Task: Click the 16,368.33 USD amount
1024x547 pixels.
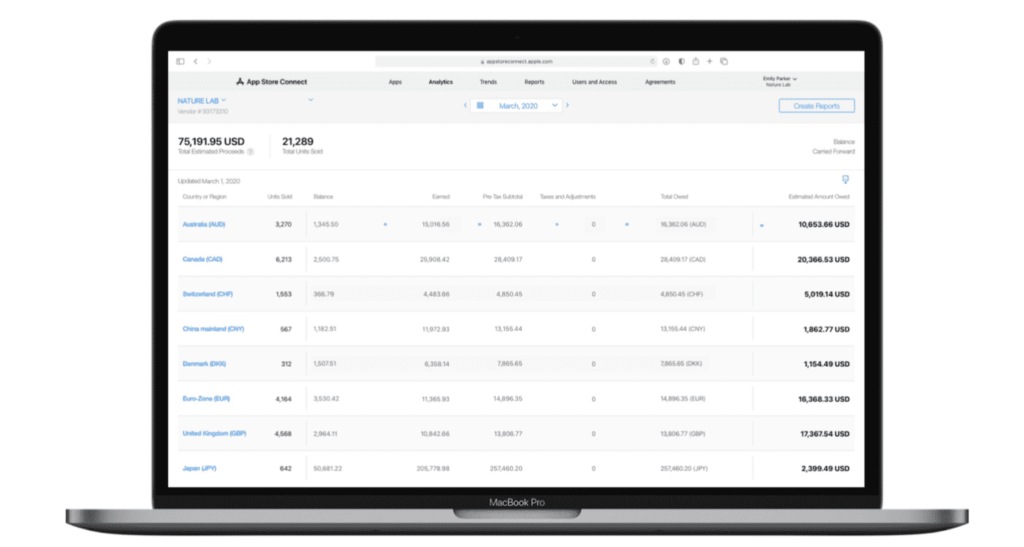Action: coord(824,399)
